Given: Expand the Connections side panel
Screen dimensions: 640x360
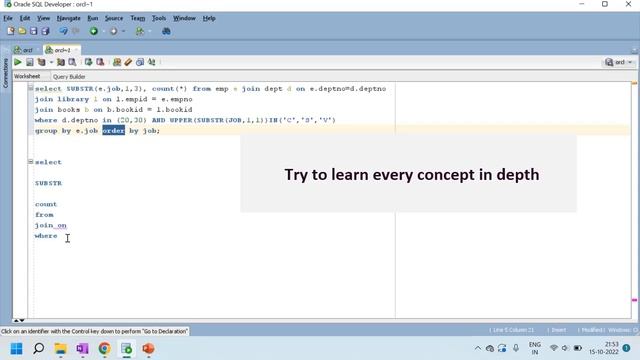Looking at the screenshot, I should point(6,73).
